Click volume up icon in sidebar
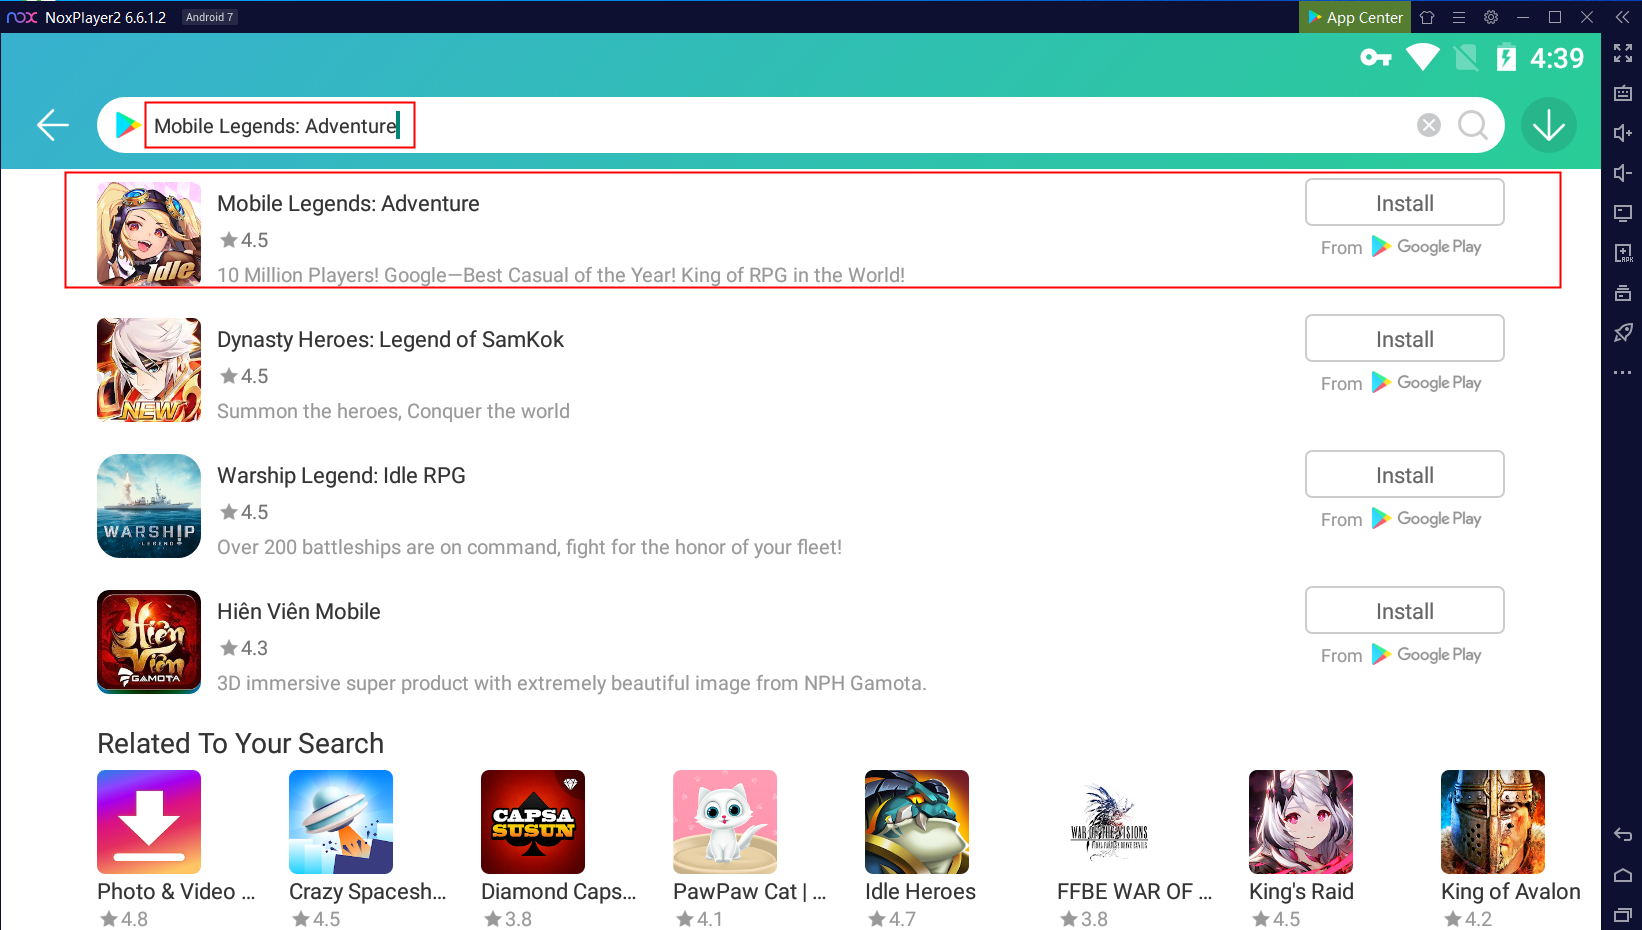This screenshot has width=1642, height=930. coord(1622,133)
